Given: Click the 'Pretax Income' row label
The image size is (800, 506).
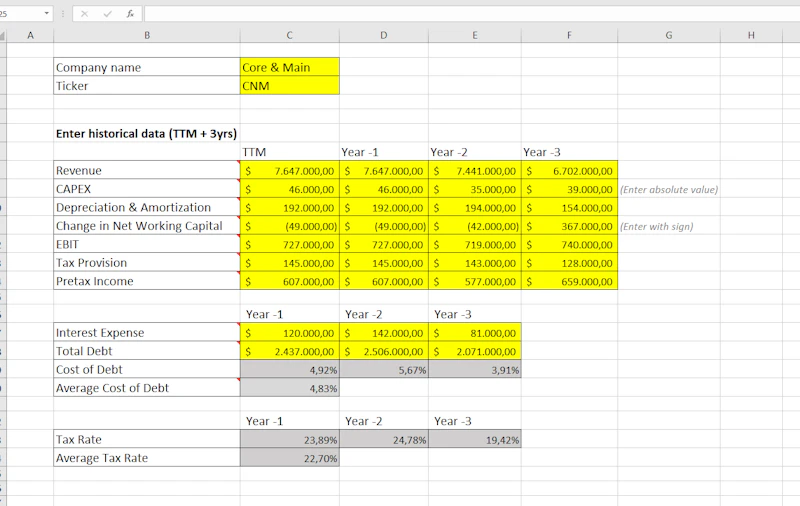Looking at the screenshot, I should (x=147, y=281).
